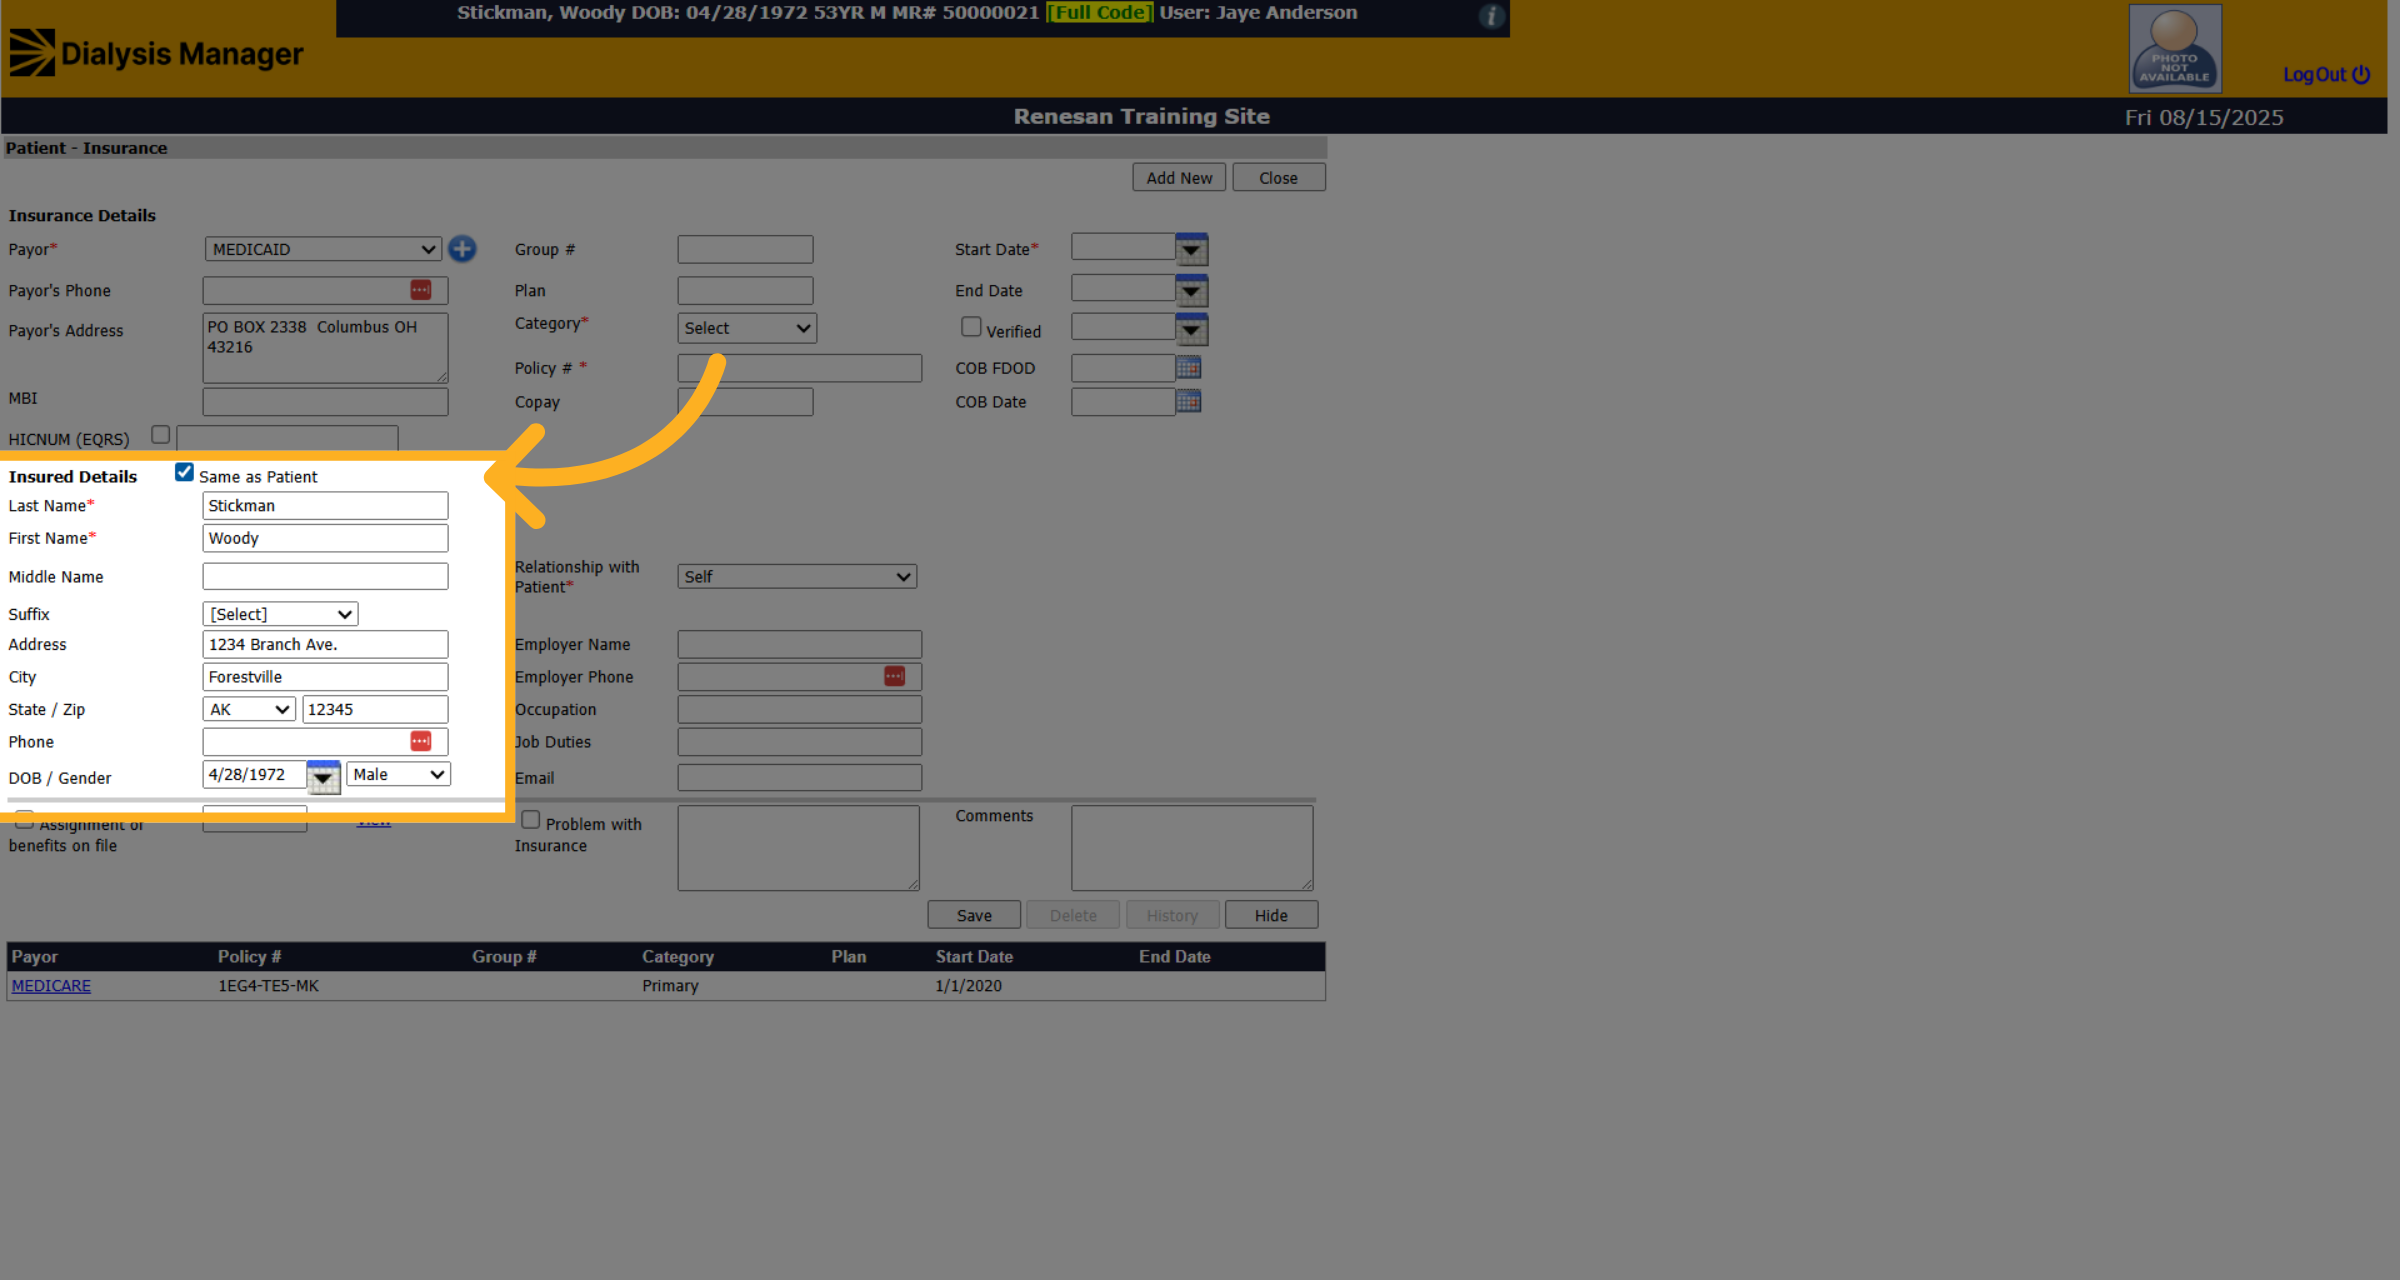The width and height of the screenshot is (2400, 1280).
Task: Click the Policy # input field
Action: coord(799,368)
